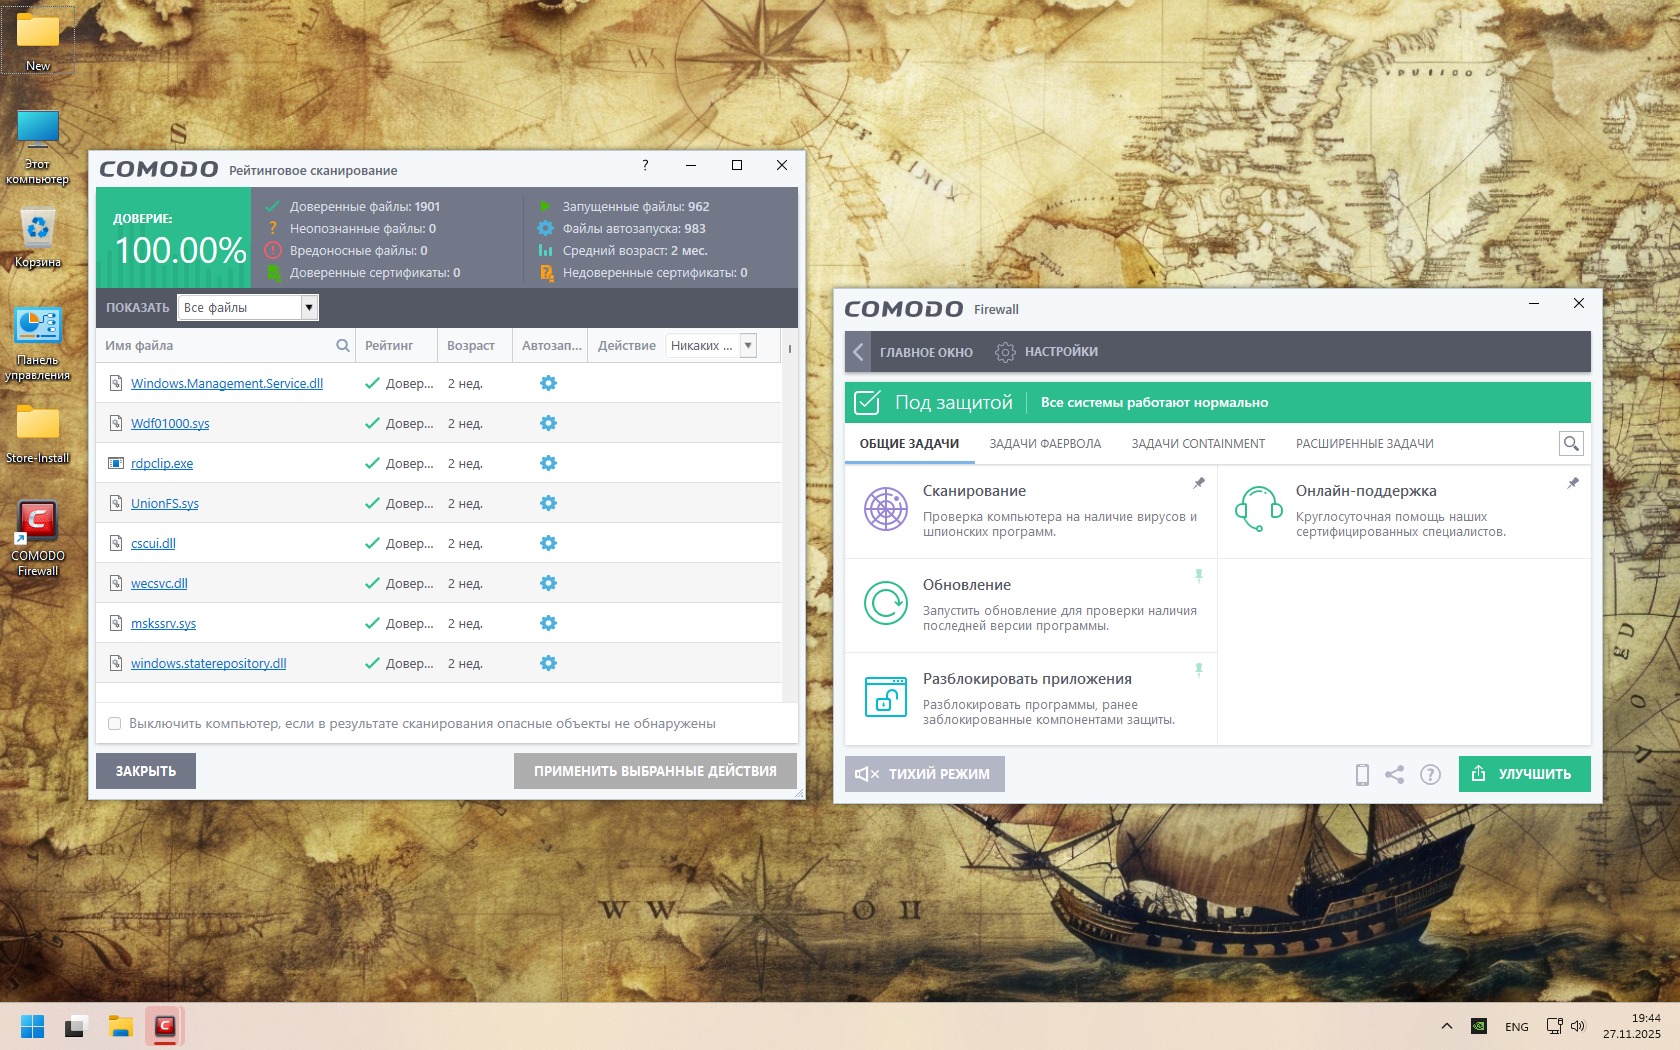
Task: Click the ЗАКРЫТЬ button
Action: click(x=146, y=771)
